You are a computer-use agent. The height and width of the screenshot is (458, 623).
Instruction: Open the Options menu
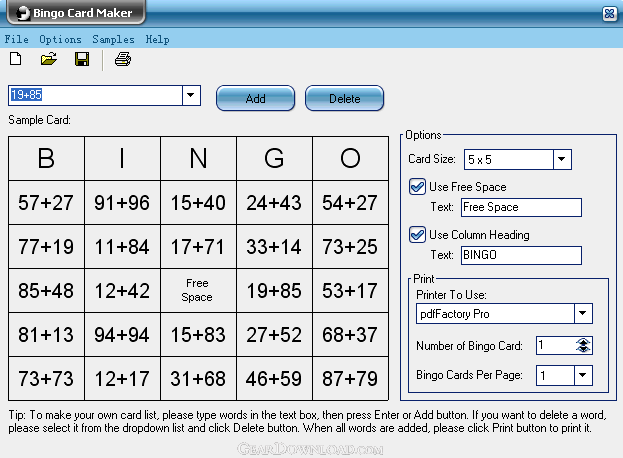pos(60,39)
